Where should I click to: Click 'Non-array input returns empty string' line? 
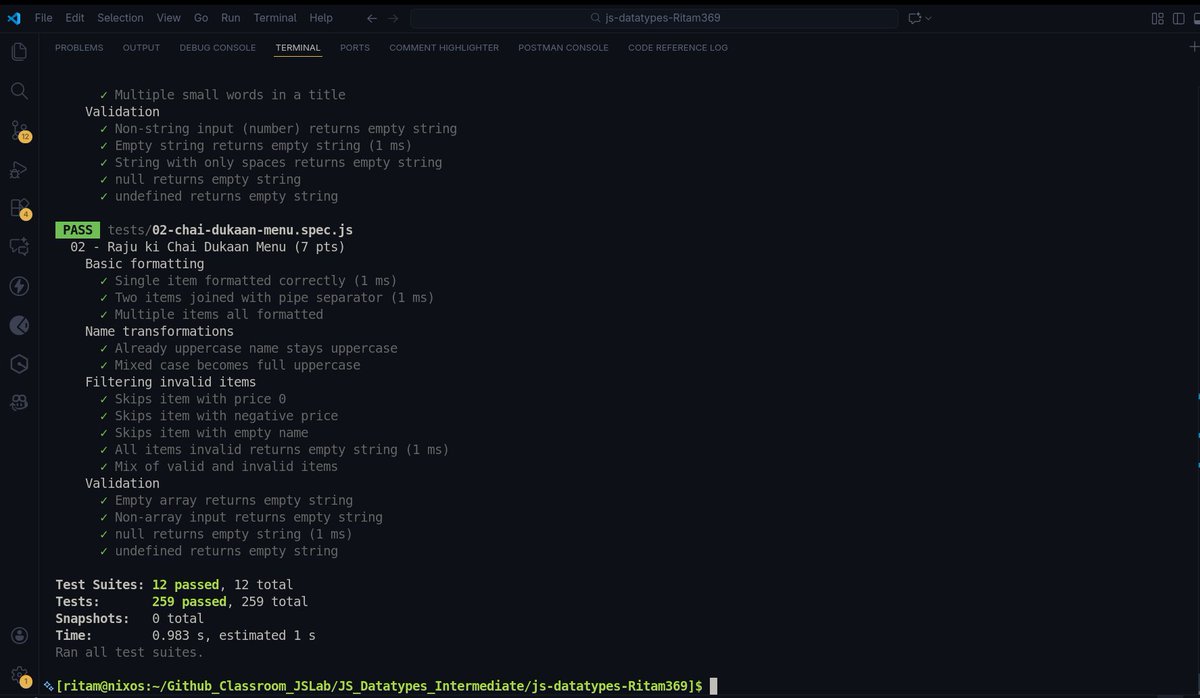tap(241, 517)
